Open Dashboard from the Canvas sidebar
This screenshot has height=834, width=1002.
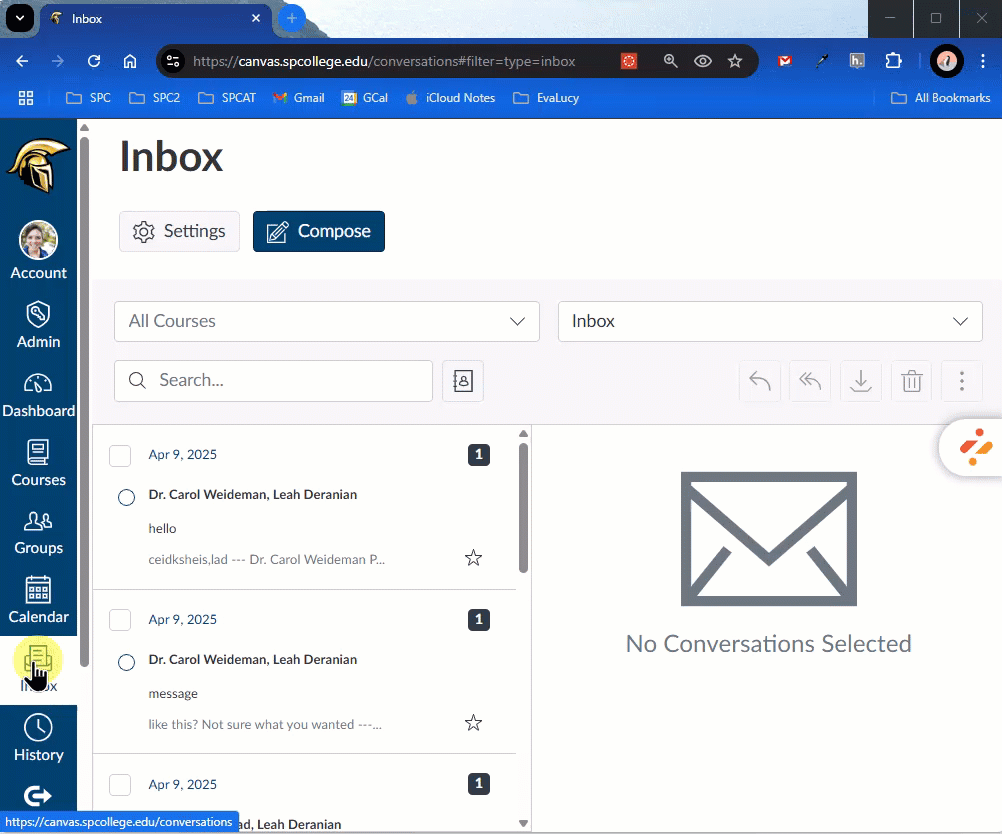coord(38,395)
